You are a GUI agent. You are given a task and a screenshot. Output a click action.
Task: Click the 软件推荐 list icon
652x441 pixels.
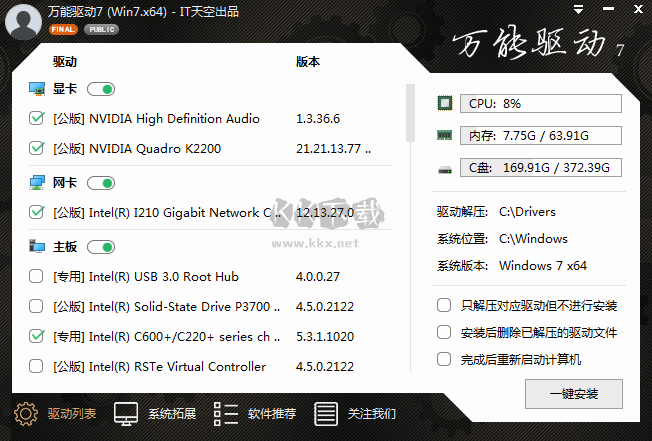tap(226, 414)
